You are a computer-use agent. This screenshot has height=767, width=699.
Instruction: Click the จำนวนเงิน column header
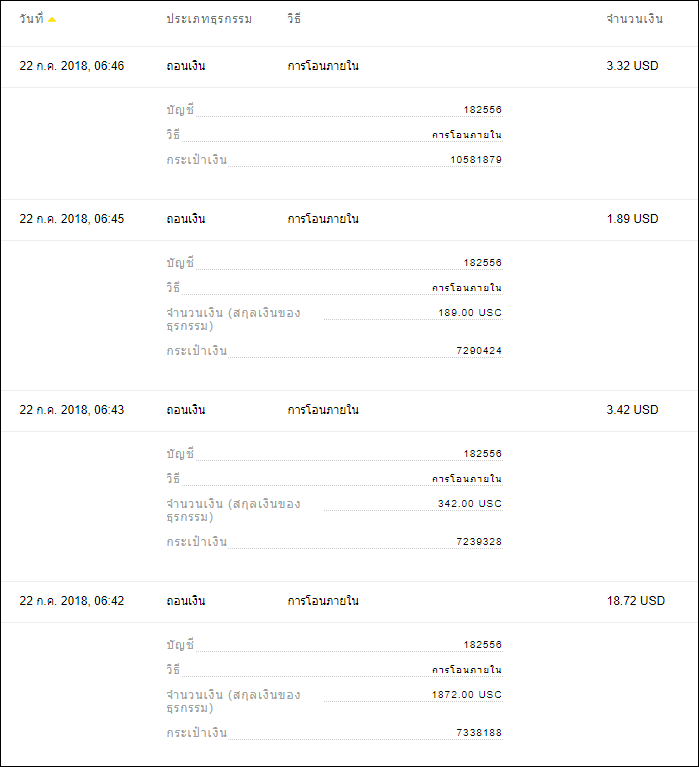click(x=634, y=19)
